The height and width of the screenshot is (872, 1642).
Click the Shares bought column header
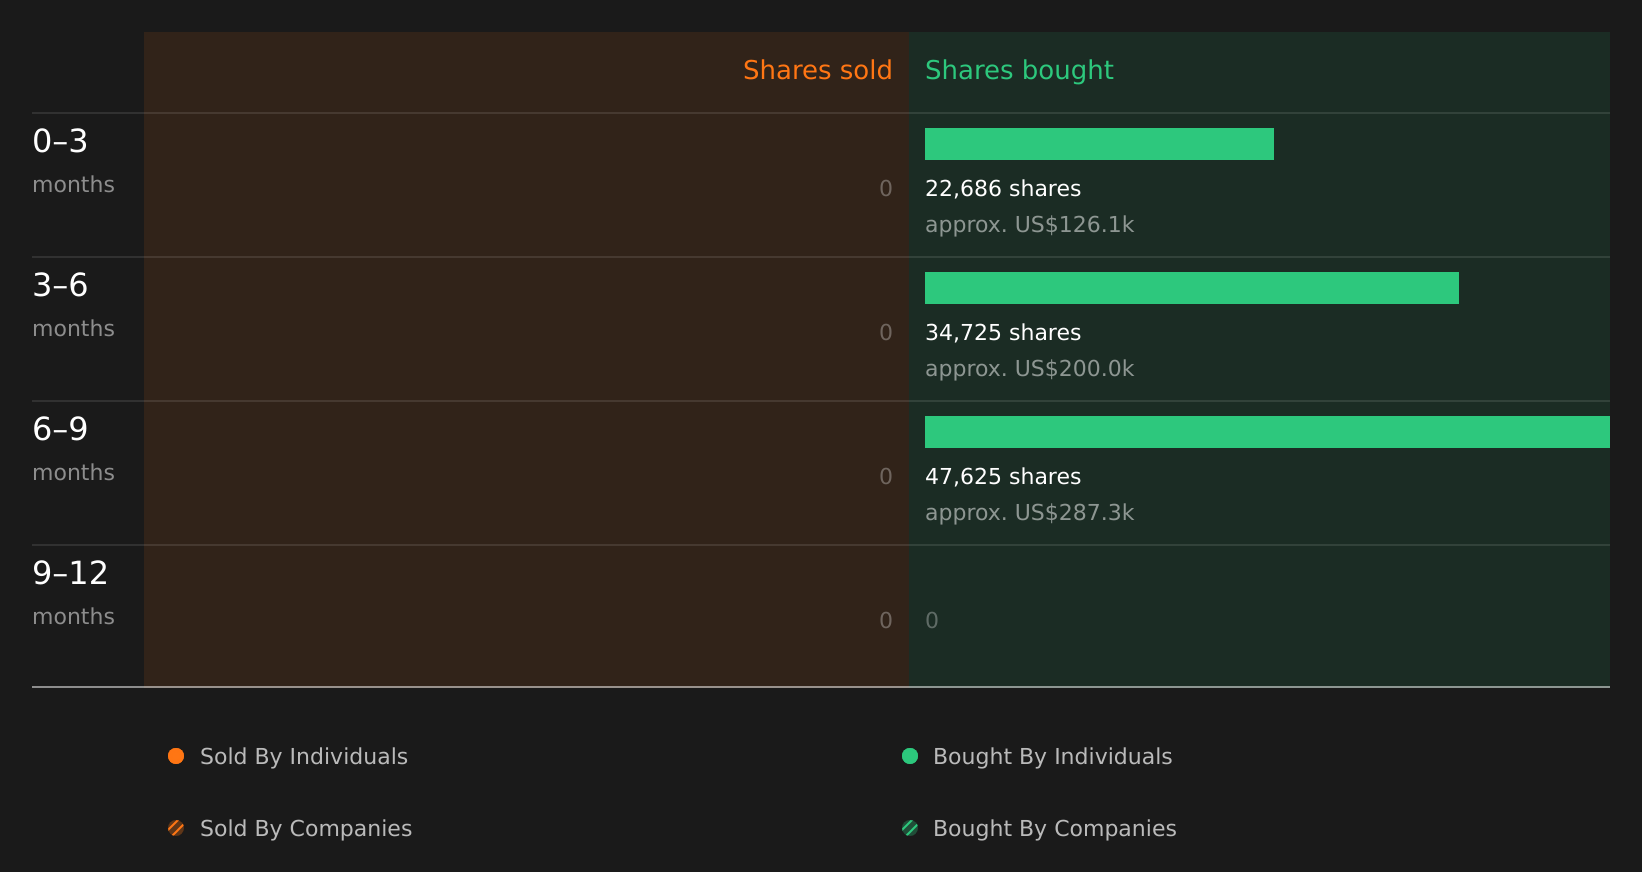(x=1019, y=70)
